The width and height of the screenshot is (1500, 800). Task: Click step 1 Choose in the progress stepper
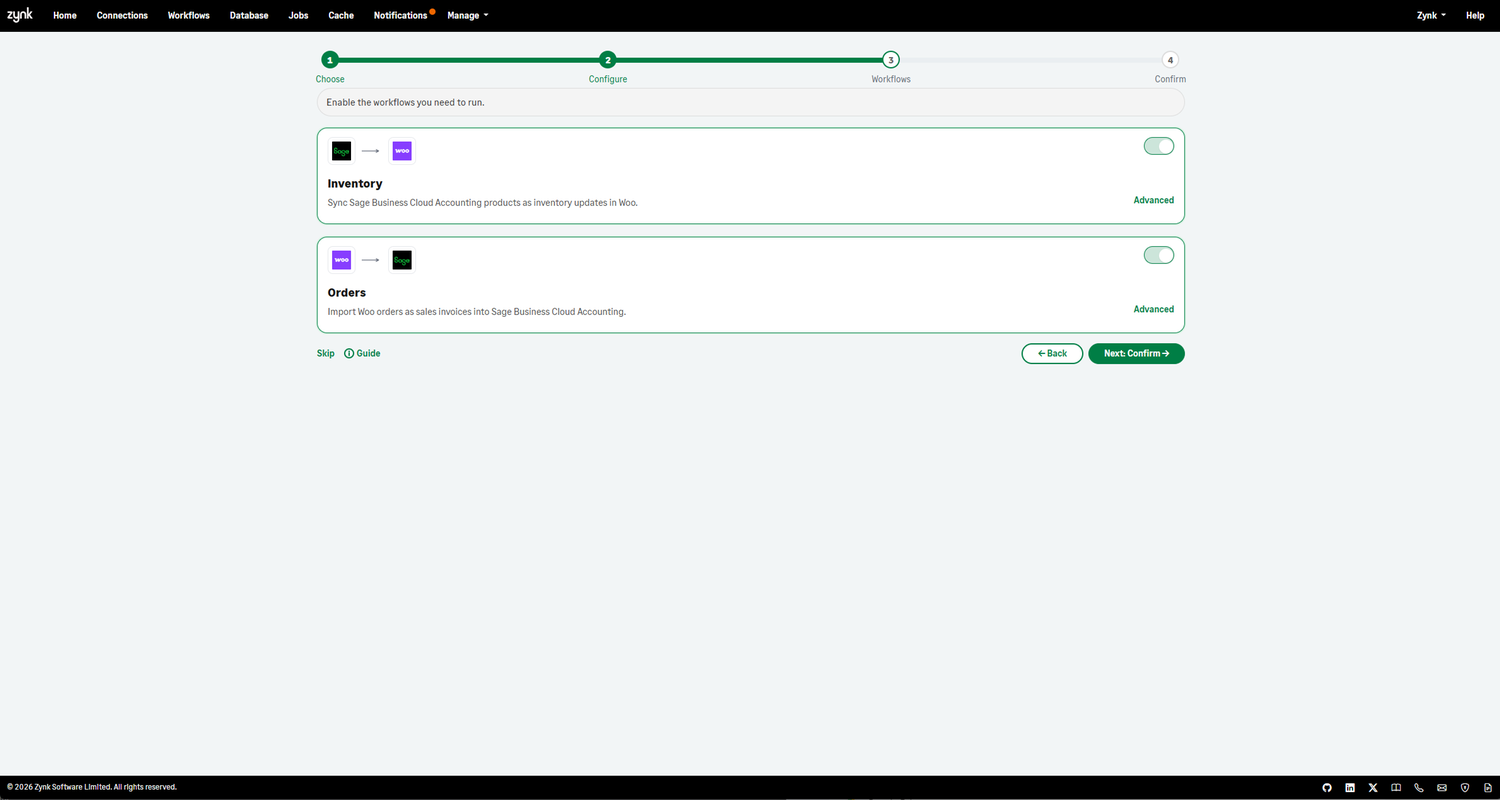pyautogui.click(x=329, y=60)
